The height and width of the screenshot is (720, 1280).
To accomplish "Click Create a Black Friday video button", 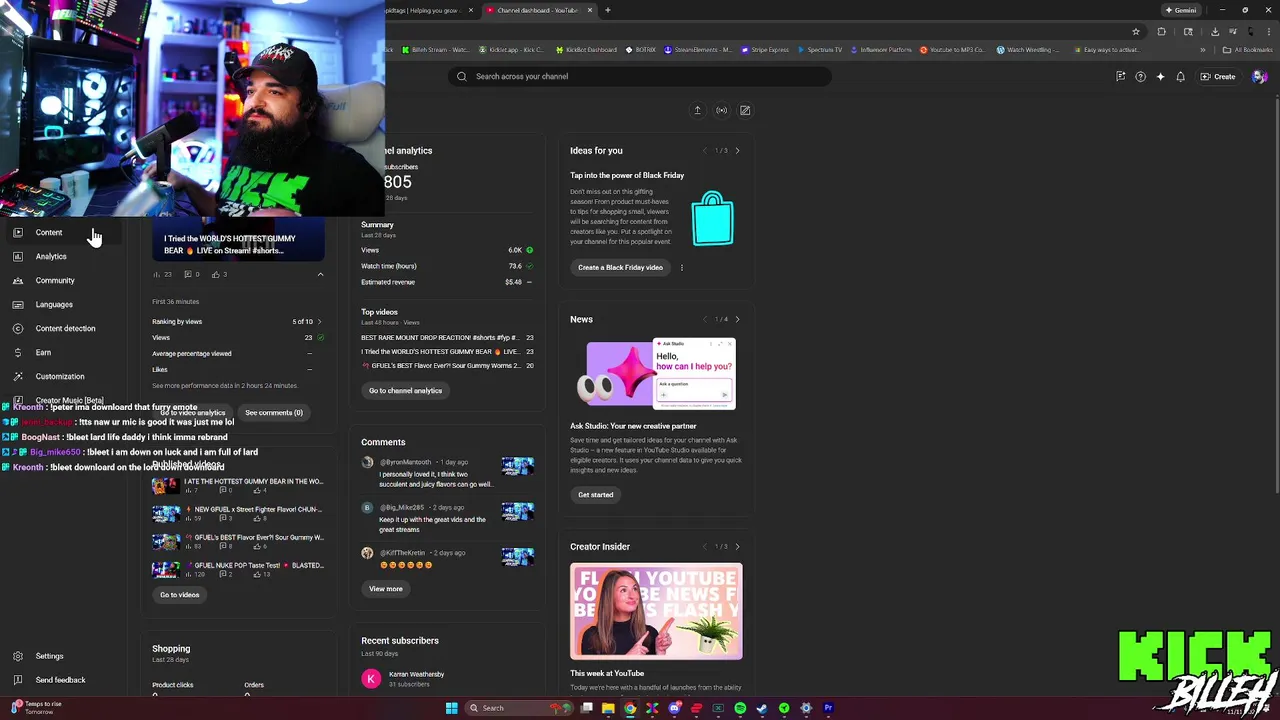I will point(620,267).
